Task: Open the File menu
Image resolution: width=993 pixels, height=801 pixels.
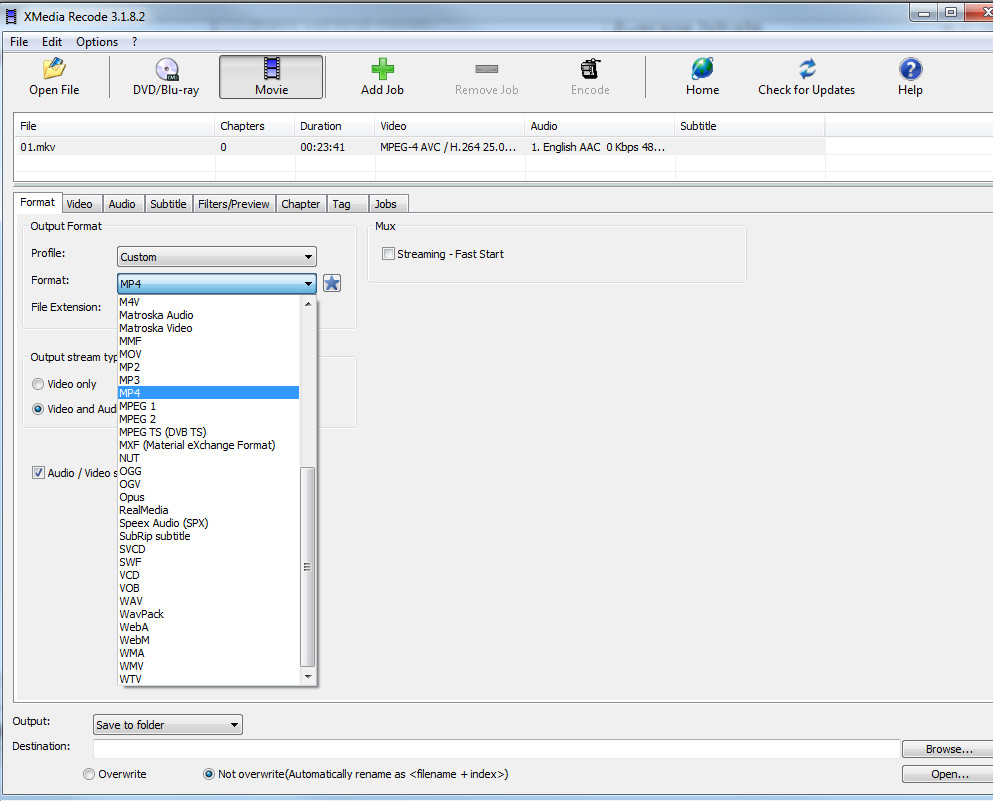Action: click(19, 42)
